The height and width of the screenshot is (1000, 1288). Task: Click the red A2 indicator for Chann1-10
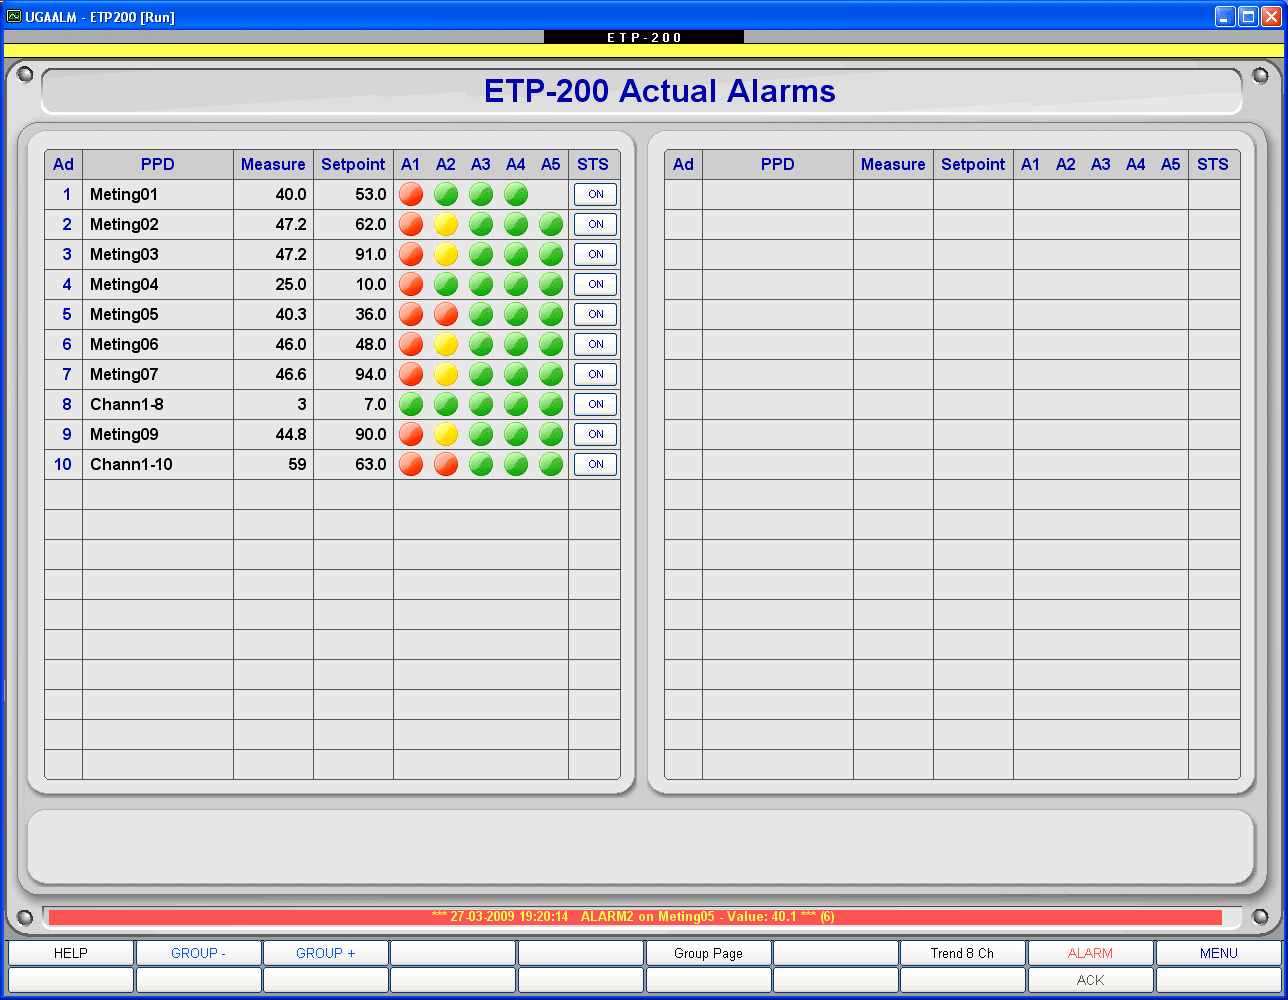[x=446, y=464]
